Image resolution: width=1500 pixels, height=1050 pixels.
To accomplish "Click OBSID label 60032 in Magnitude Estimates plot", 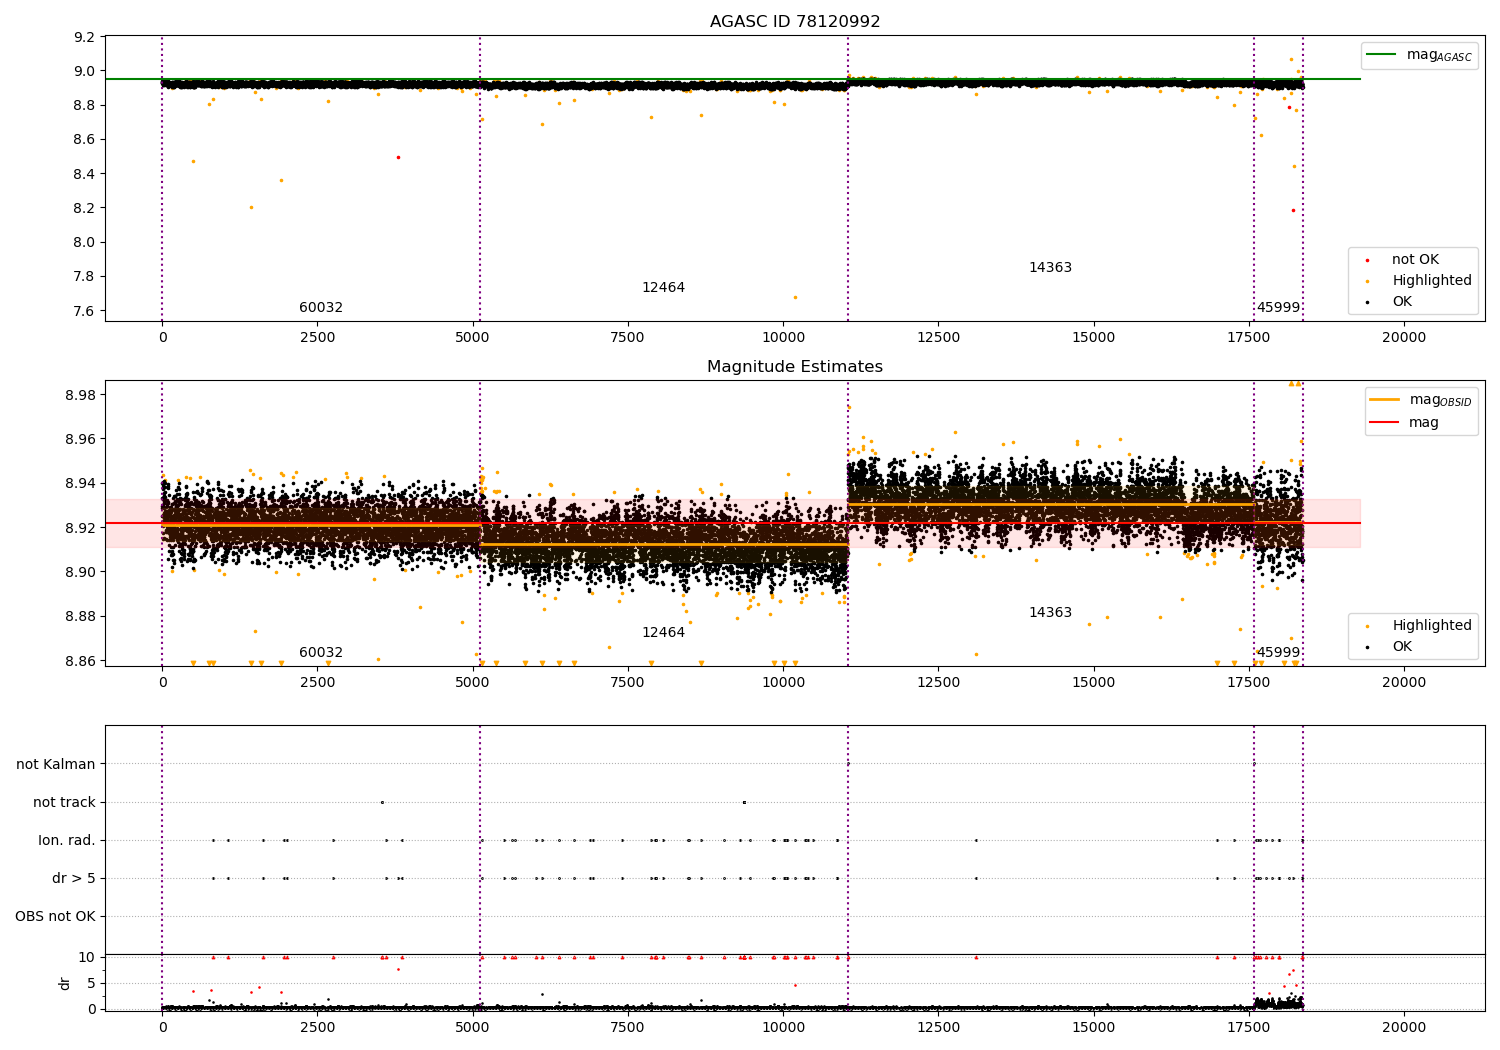I will click(x=321, y=653).
